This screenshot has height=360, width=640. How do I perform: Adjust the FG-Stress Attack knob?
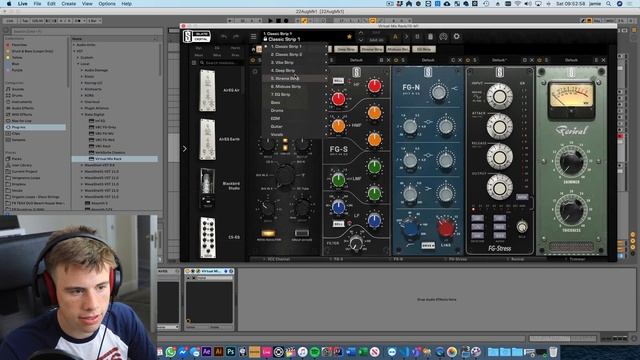point(499,127)
